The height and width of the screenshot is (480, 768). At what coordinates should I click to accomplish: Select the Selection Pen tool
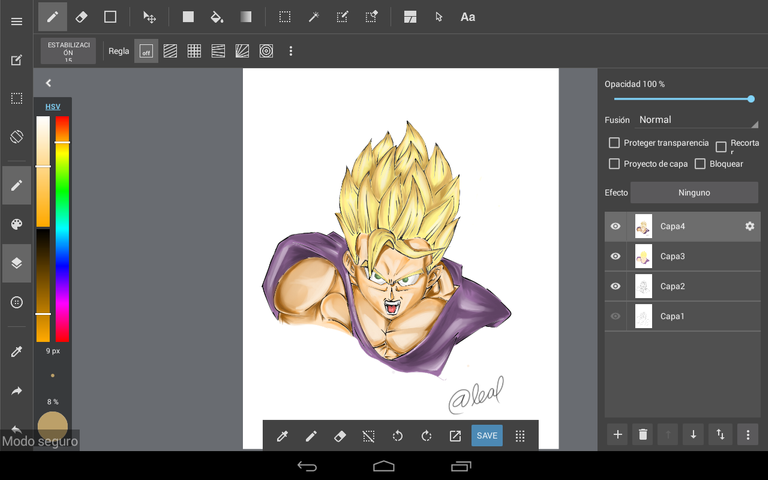point(342,17)
